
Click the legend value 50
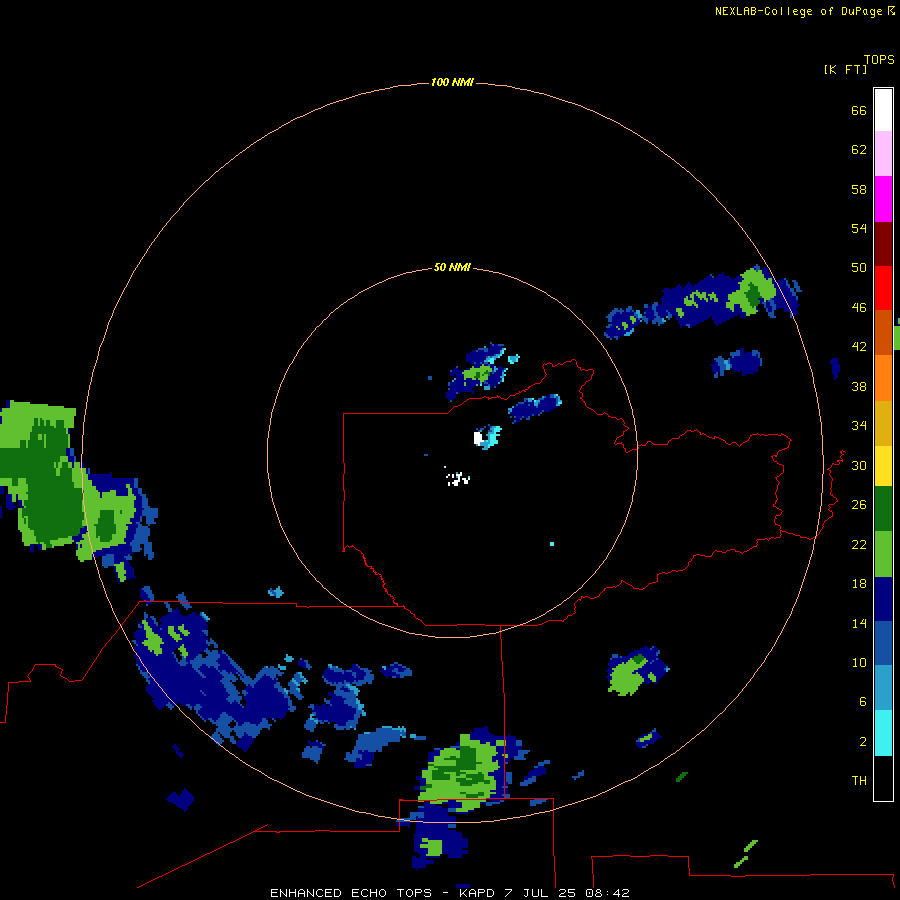859,268
